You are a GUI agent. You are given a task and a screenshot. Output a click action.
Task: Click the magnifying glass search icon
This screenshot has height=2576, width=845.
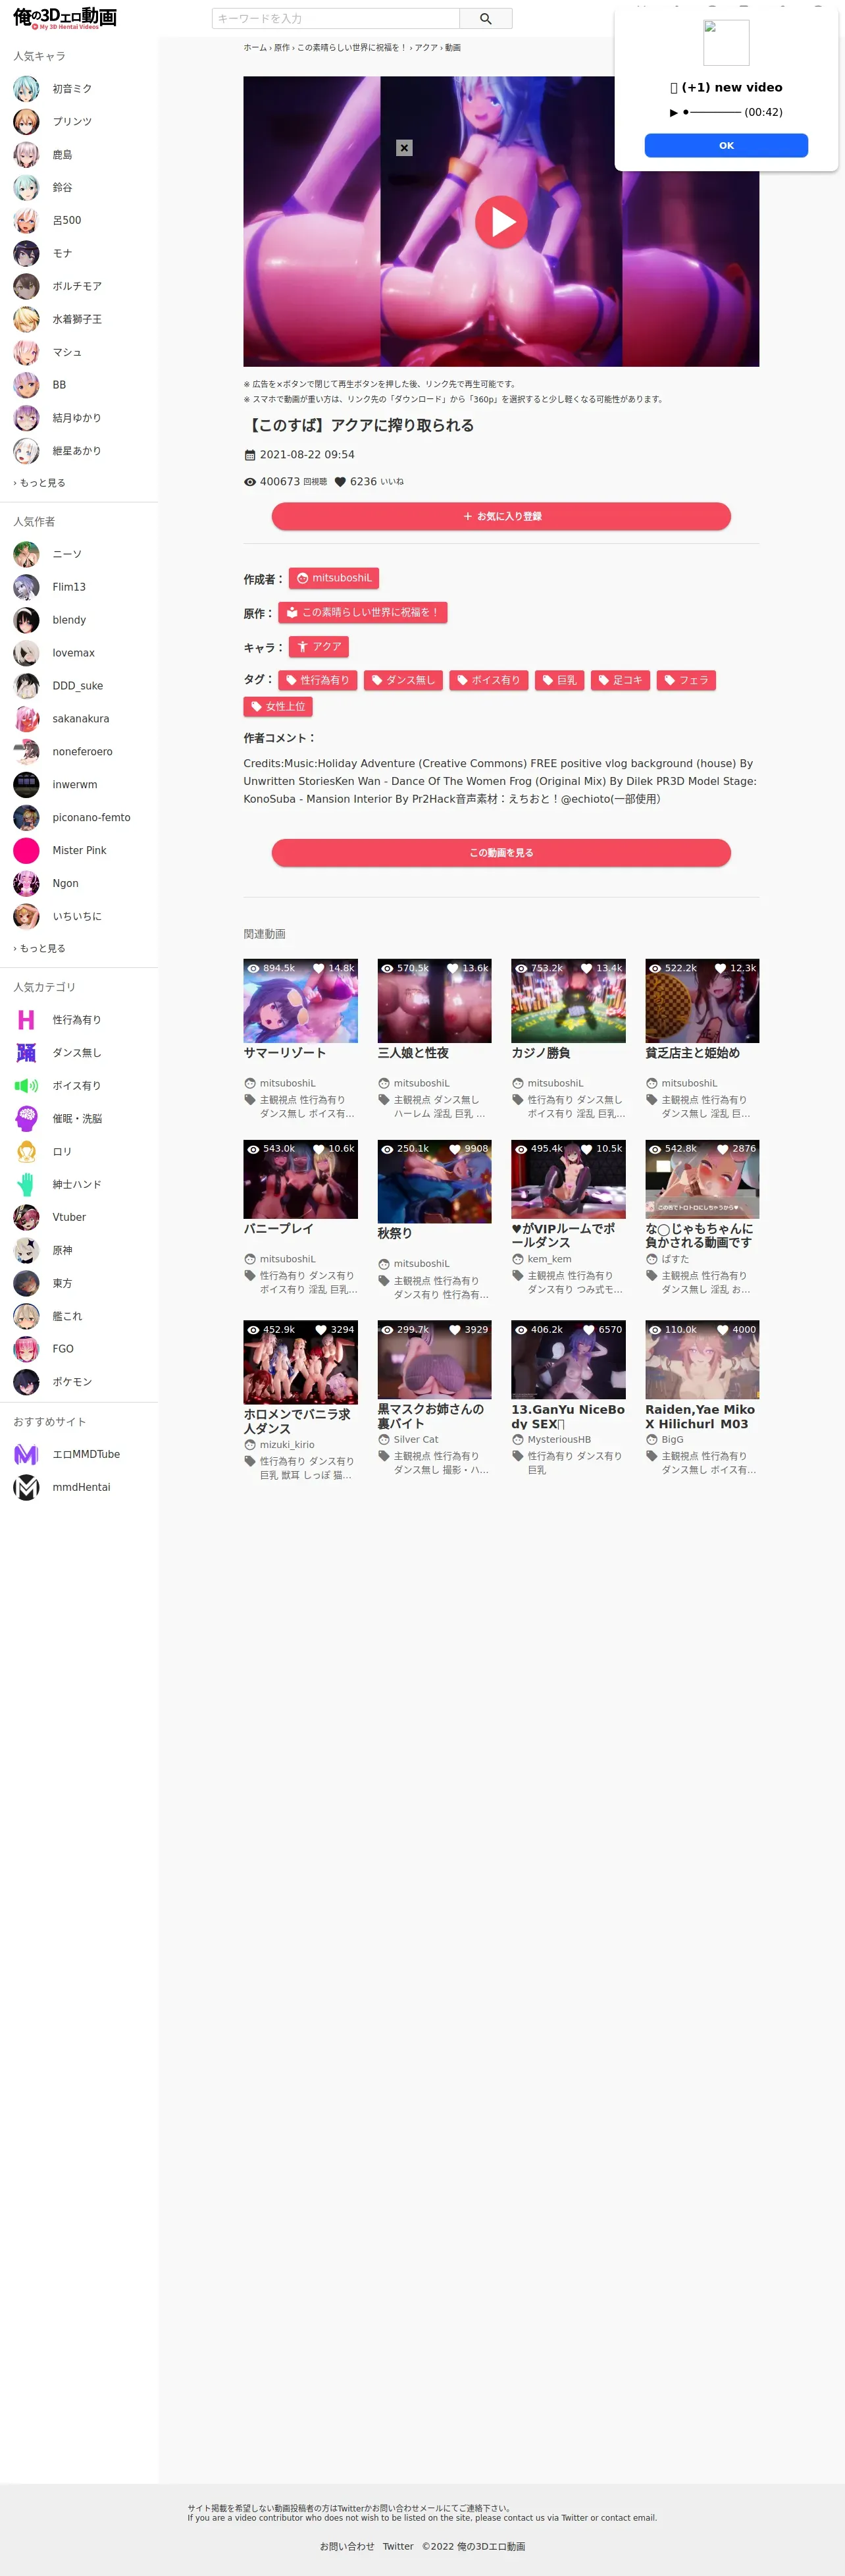(486, 19)
